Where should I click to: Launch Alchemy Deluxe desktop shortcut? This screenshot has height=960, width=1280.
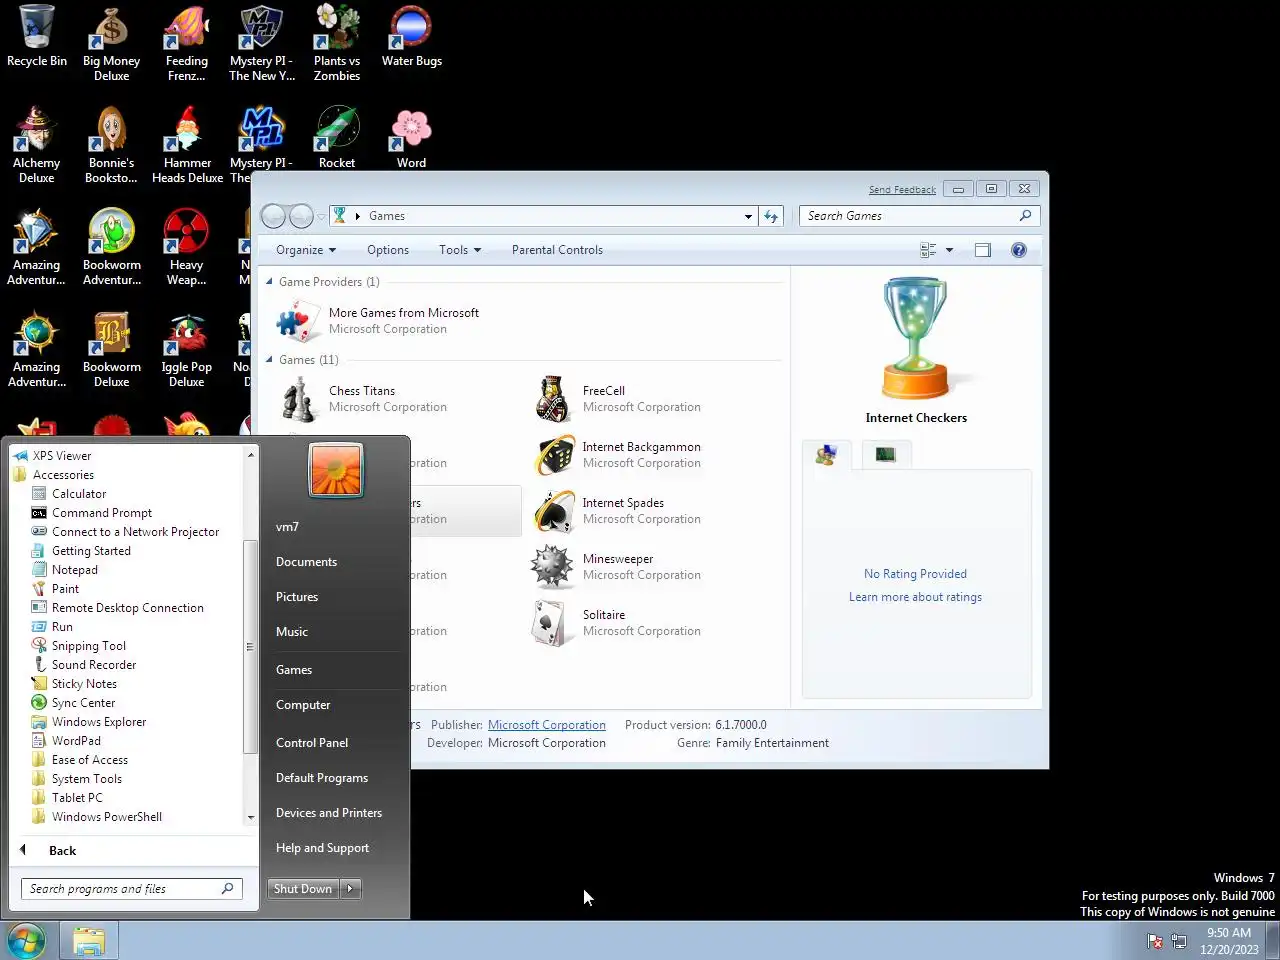pos(37,146)
